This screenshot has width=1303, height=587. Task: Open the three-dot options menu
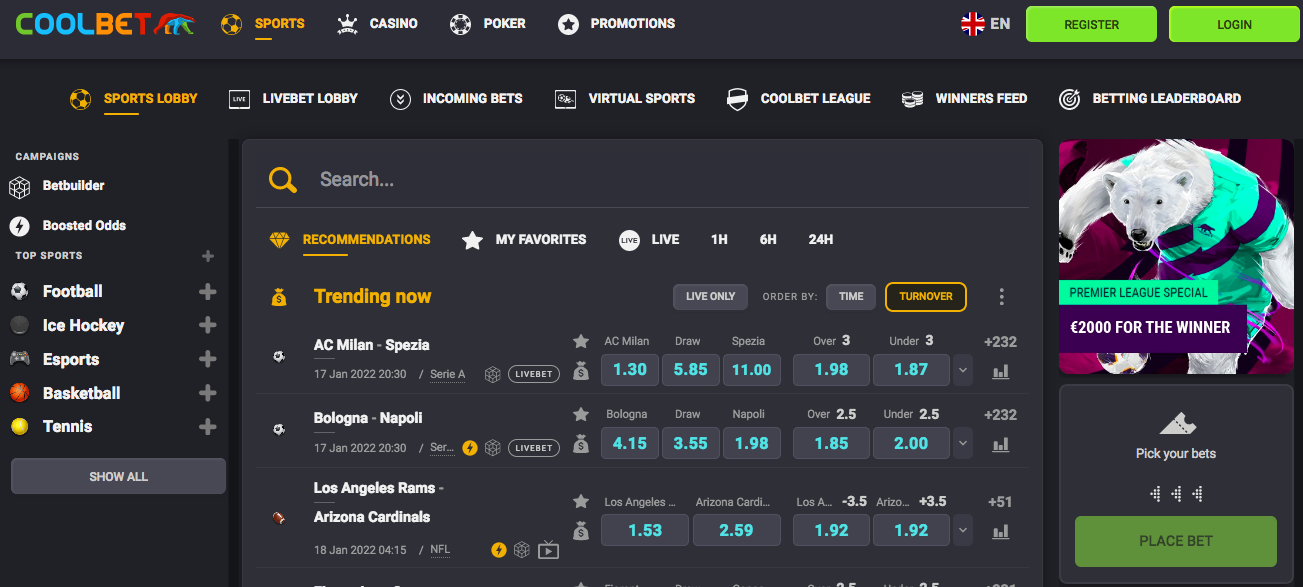coord(1001,297)
